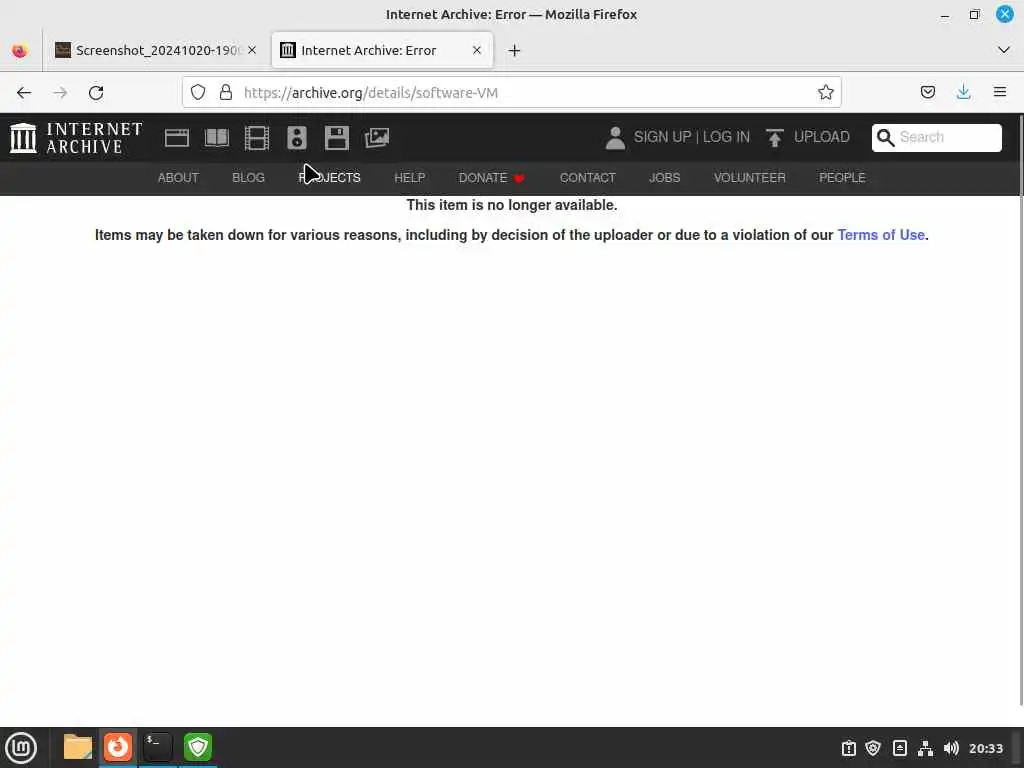Open the Firefox hamburger menu

coord(1000,92)
